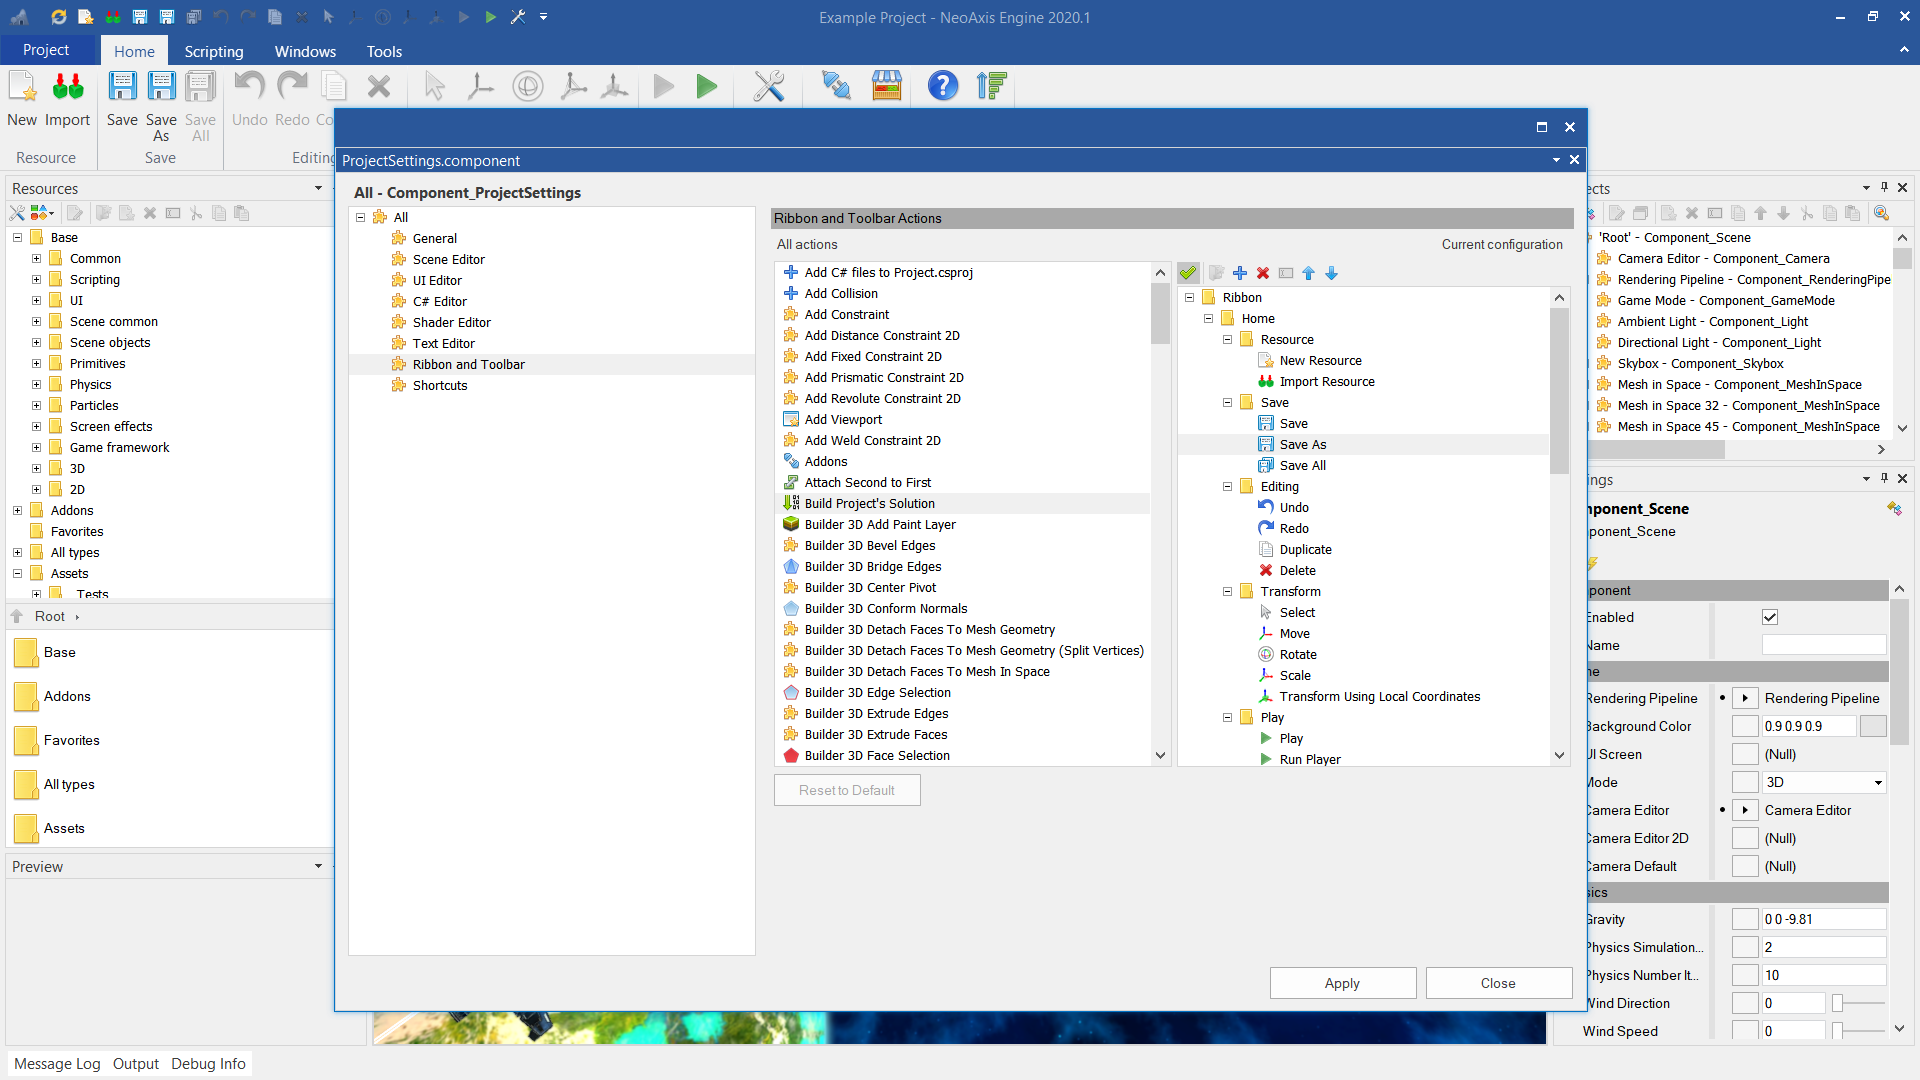Image resolution: width=1920 pixels, height=1080 pixels.
Task: Click the Close button in dialog
Action: tap(1497, 983)
